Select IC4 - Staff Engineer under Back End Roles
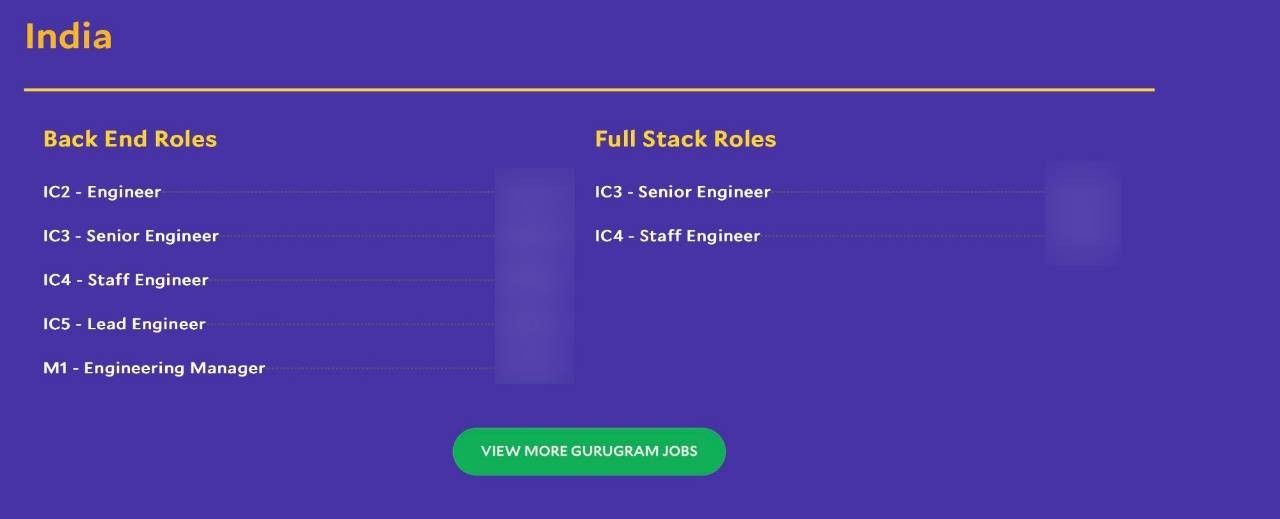This screenshot has width=1280, height=519. pyautogui.click(x=126, y=280)
